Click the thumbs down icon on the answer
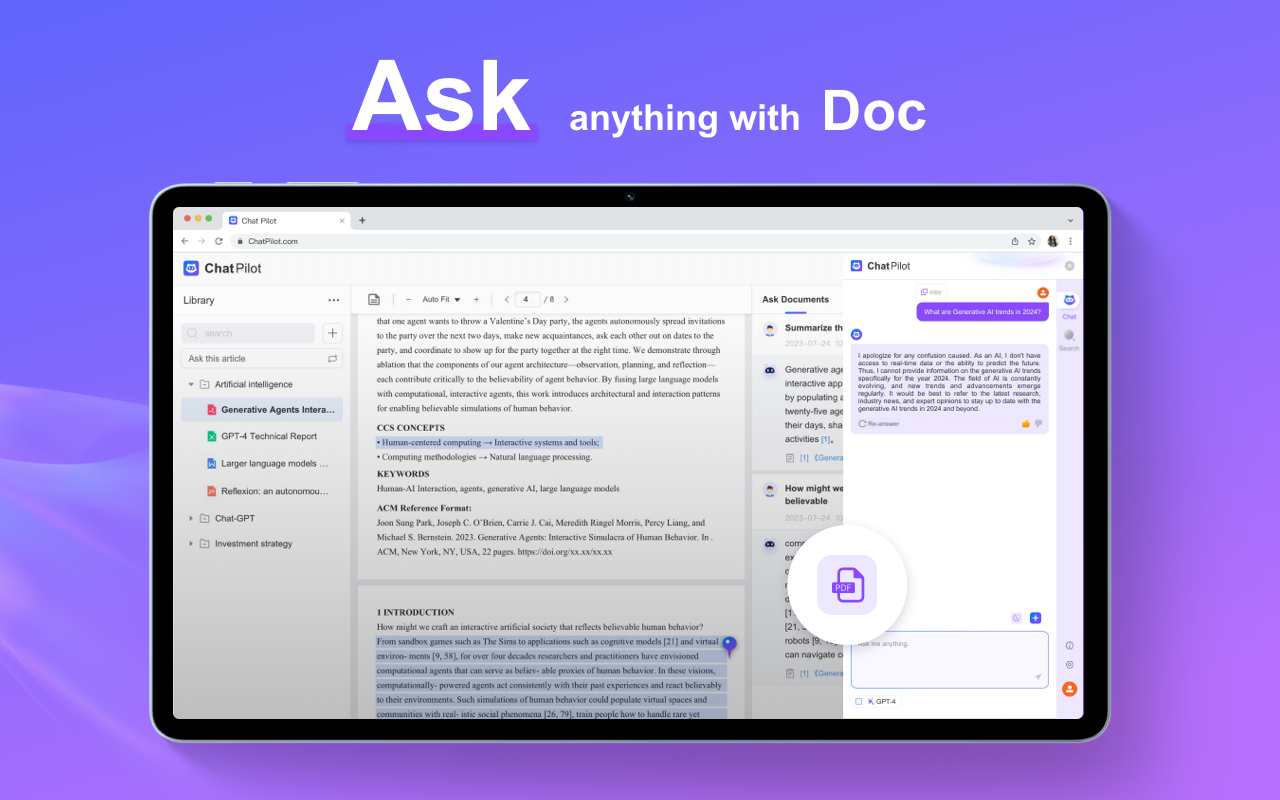This screenshot has width=1280, height=800. (x=1038, y=424)
